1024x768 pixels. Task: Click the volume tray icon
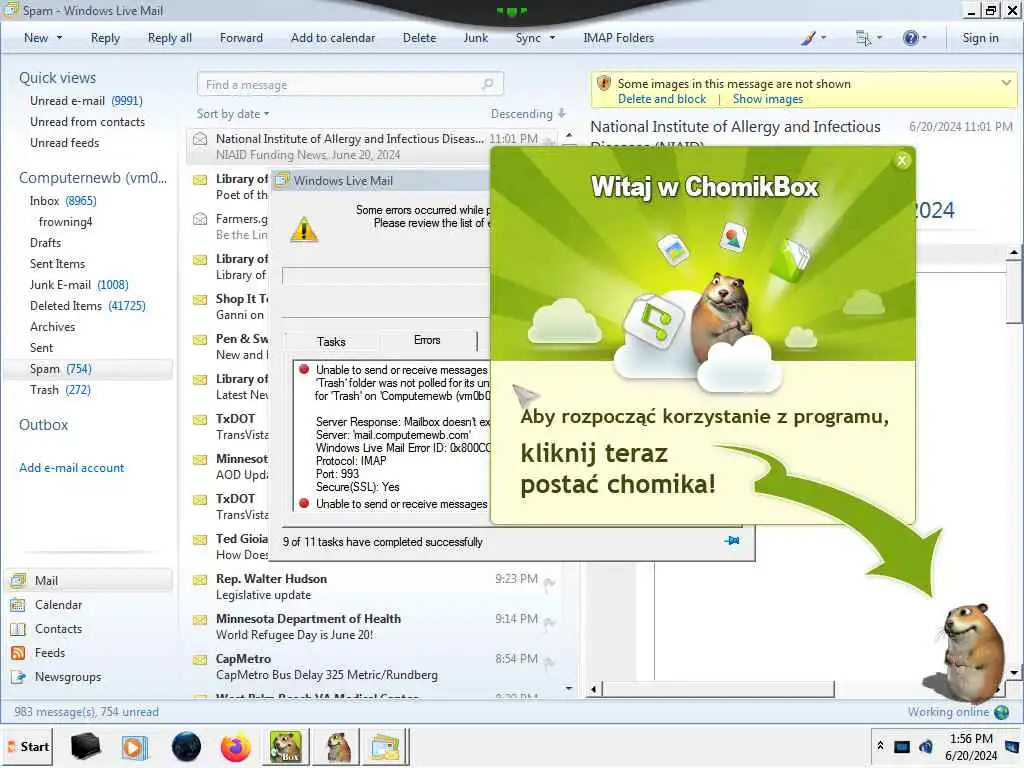925,746
